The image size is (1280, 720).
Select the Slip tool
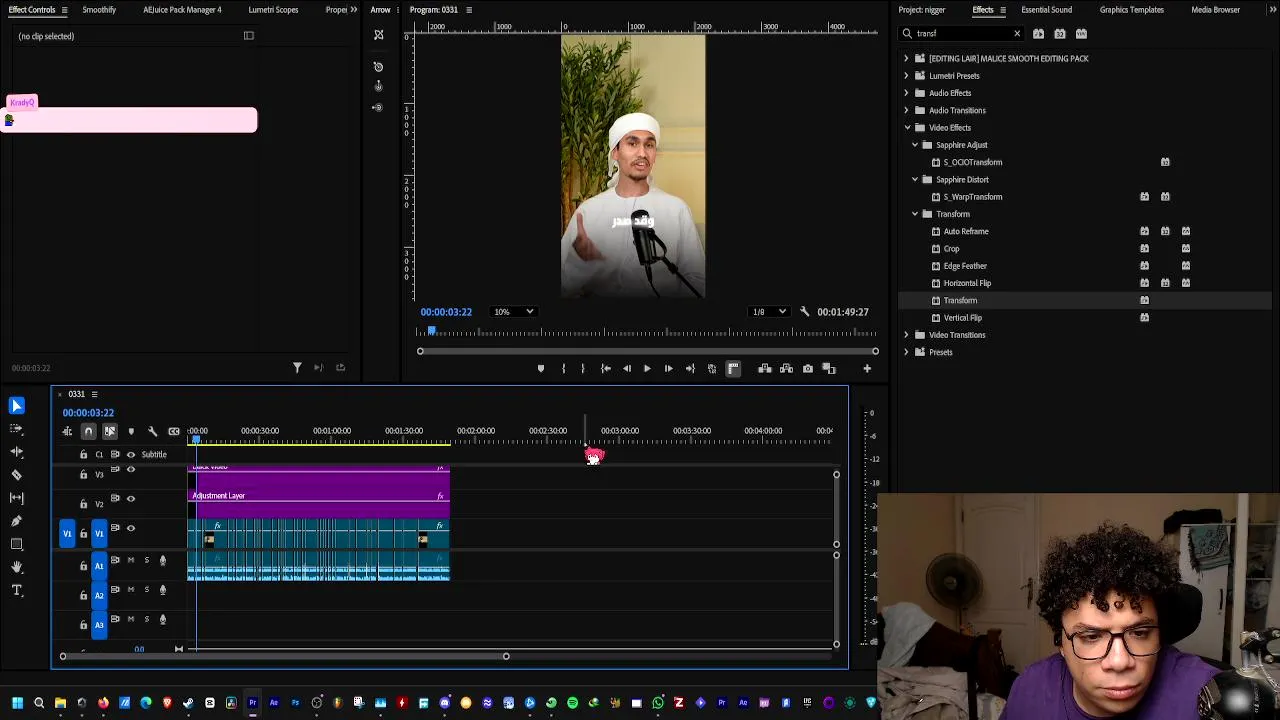[16, 498]
